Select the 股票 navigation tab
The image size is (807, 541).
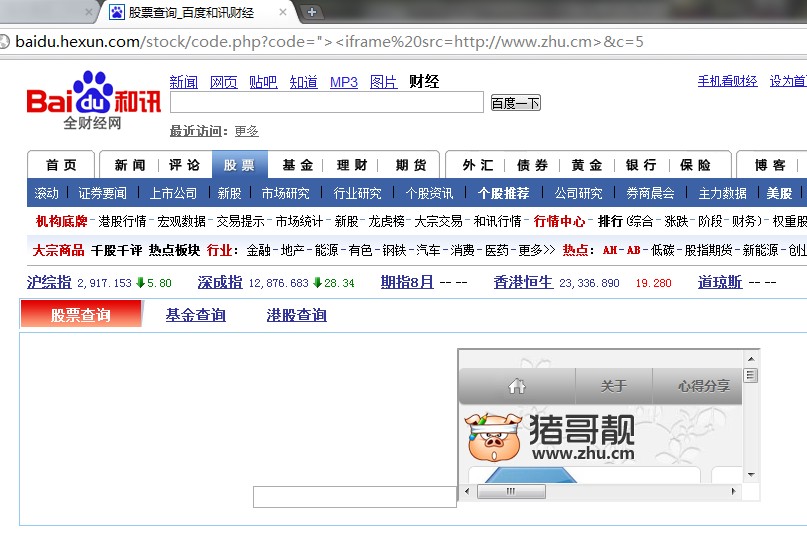[239, 165]
